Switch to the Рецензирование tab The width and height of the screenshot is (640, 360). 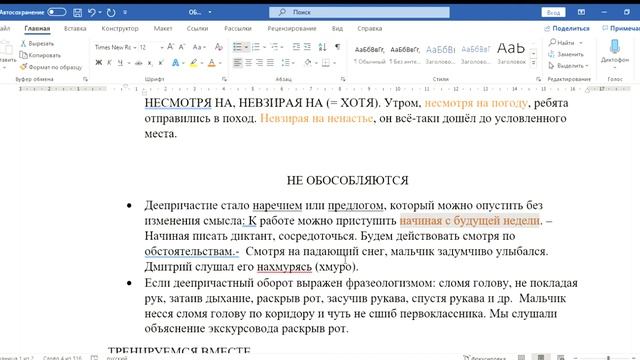point(292,28)
